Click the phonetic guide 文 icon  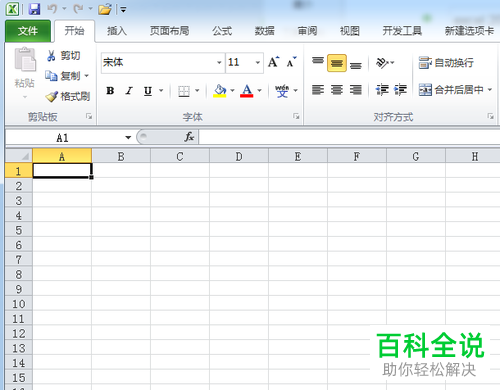coord(282,91)
